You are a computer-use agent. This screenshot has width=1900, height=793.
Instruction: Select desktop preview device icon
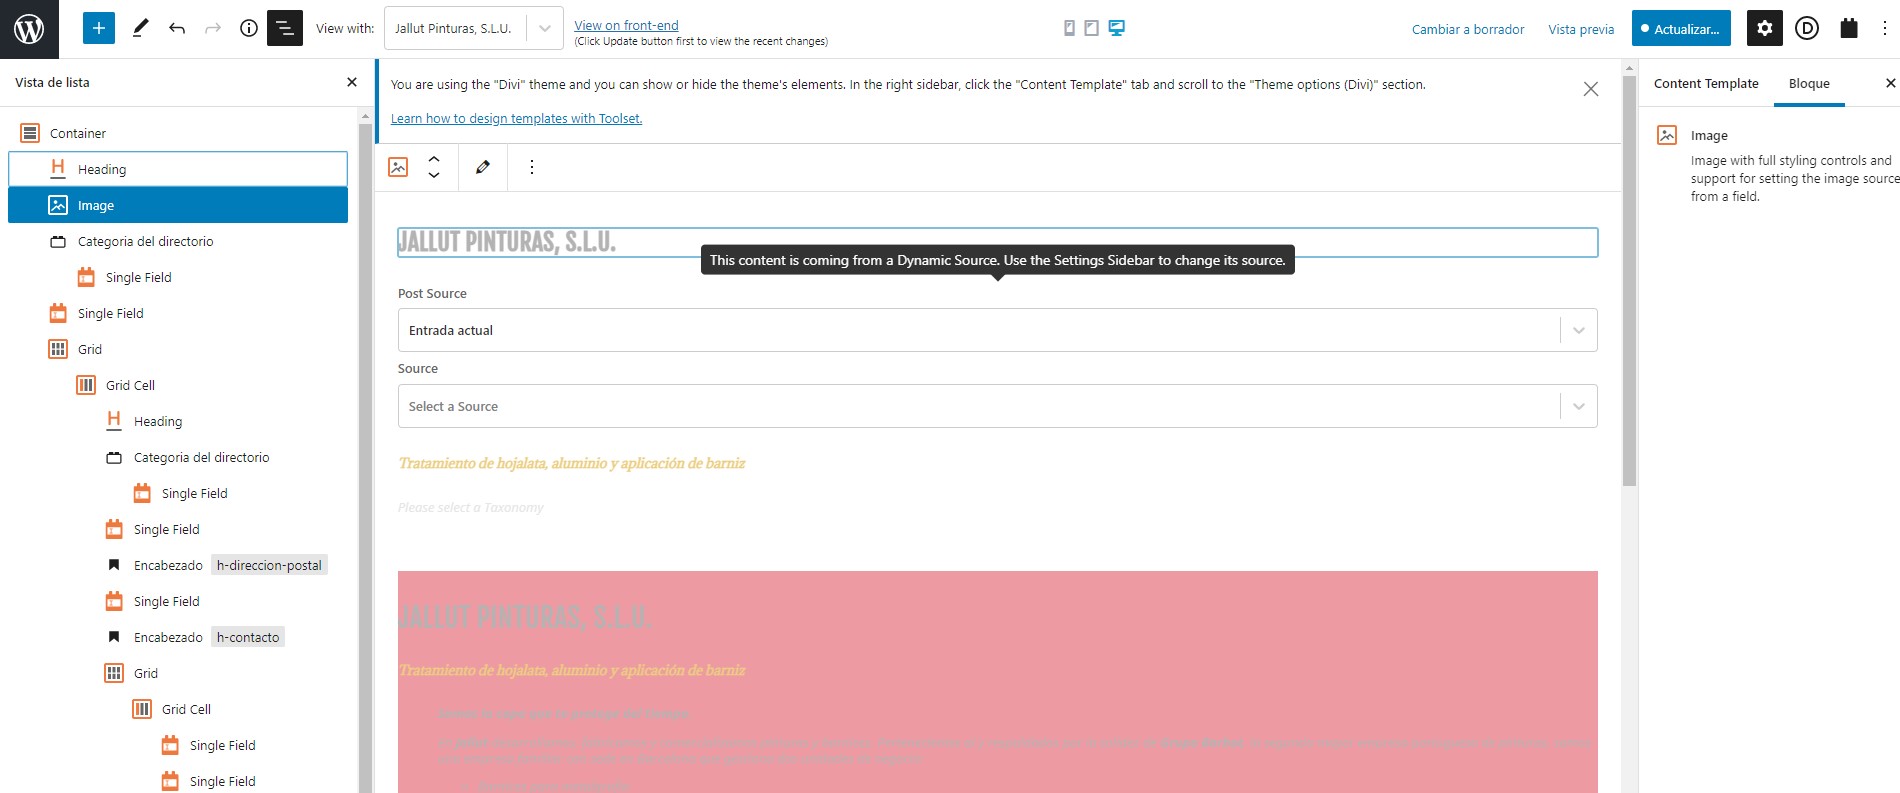[x=1116, y=28]
